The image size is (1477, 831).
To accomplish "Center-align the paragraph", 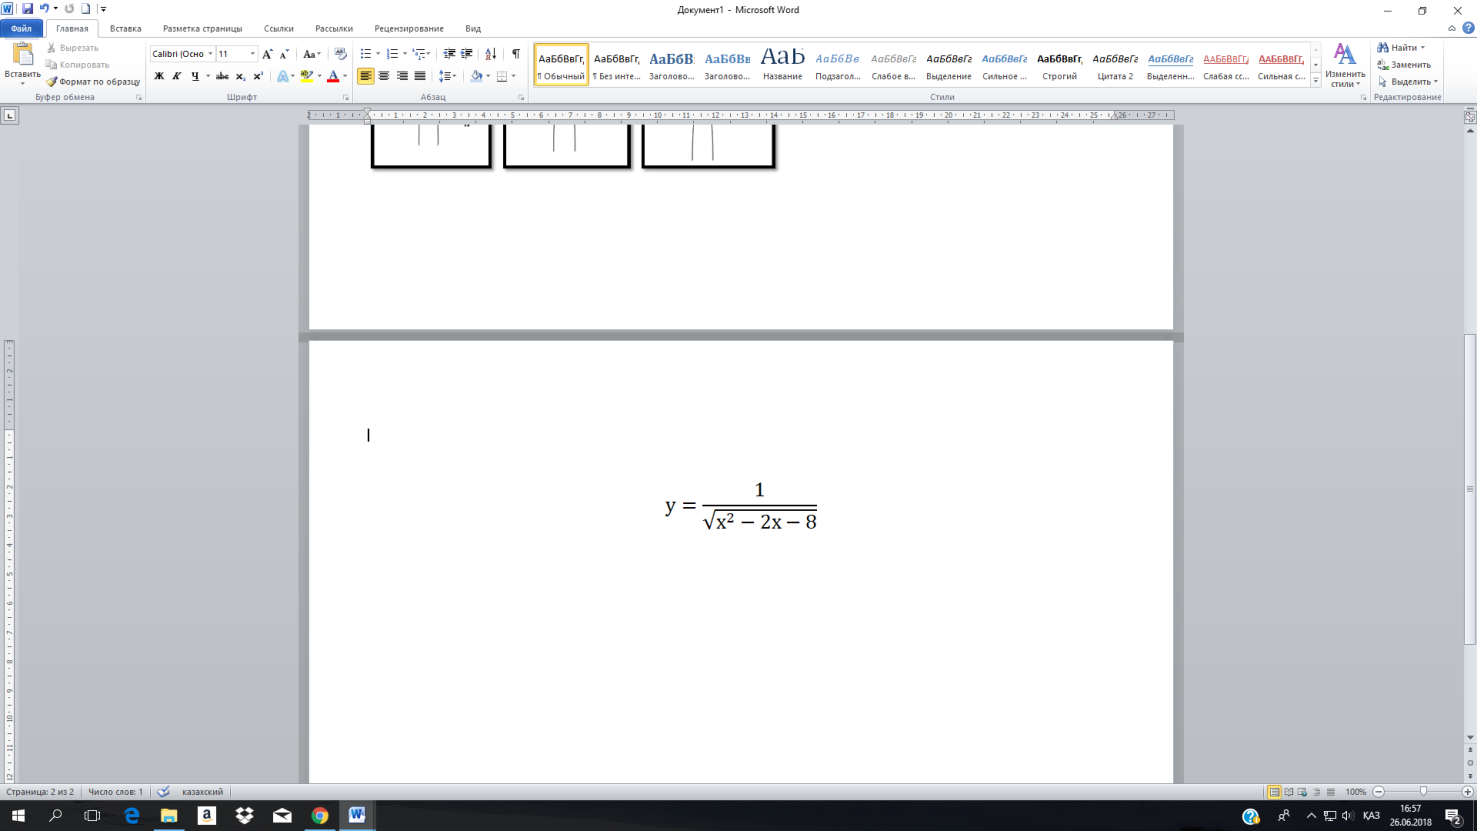I will [384, 76].
